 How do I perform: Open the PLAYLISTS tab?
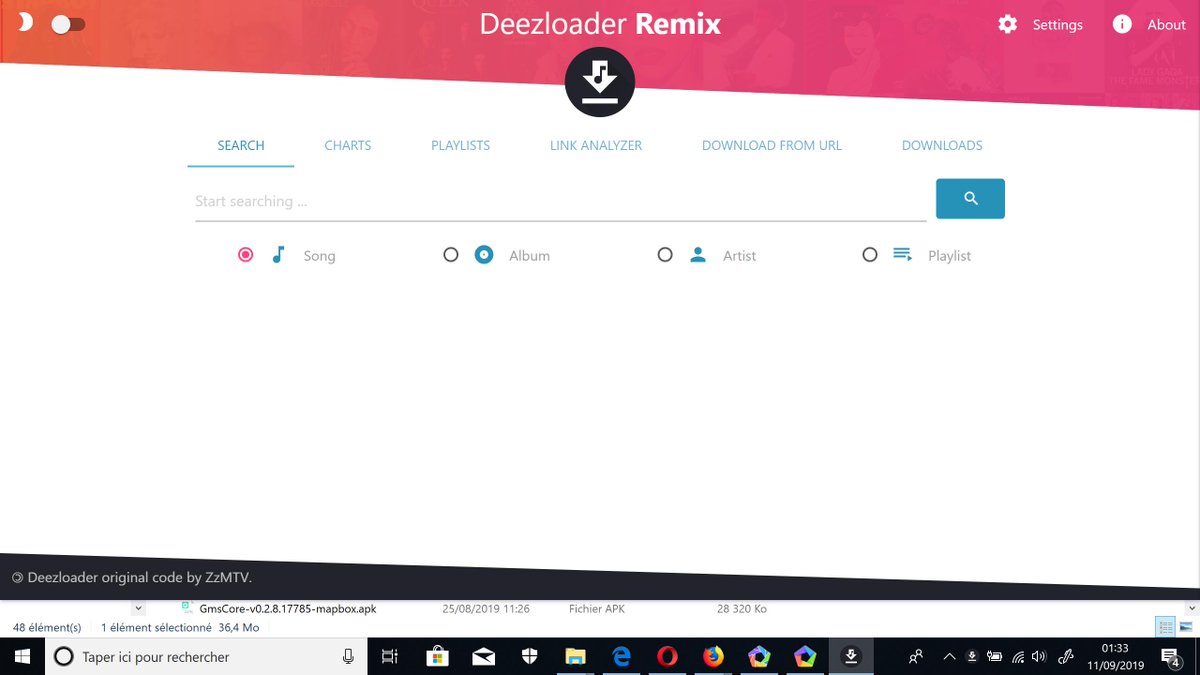click(x=460, y=145)
